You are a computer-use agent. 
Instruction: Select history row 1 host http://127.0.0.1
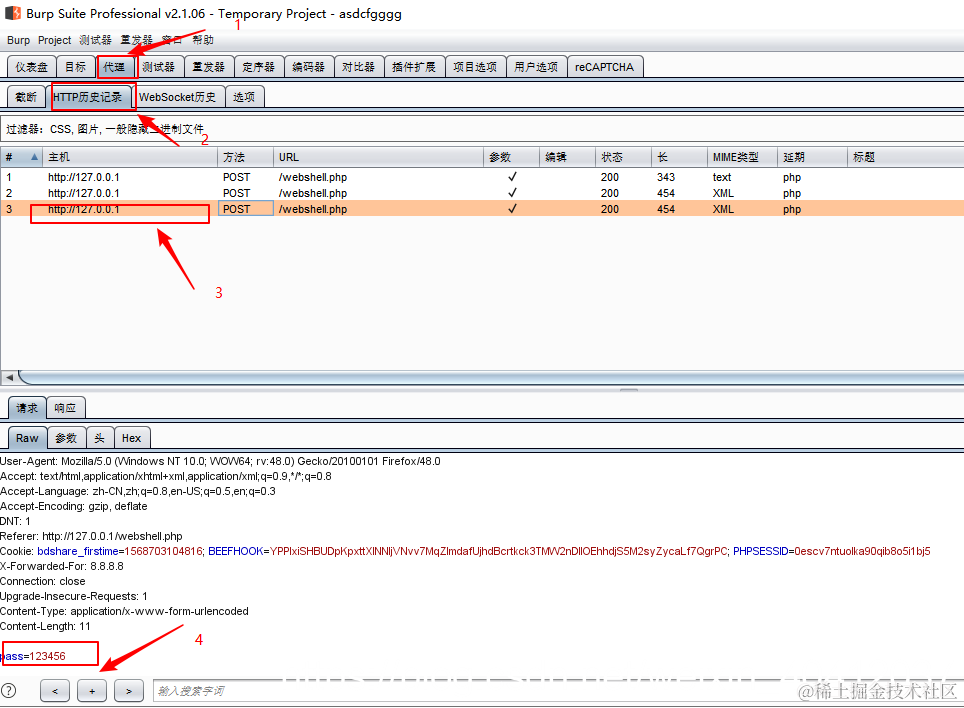[x=84, y=177]
